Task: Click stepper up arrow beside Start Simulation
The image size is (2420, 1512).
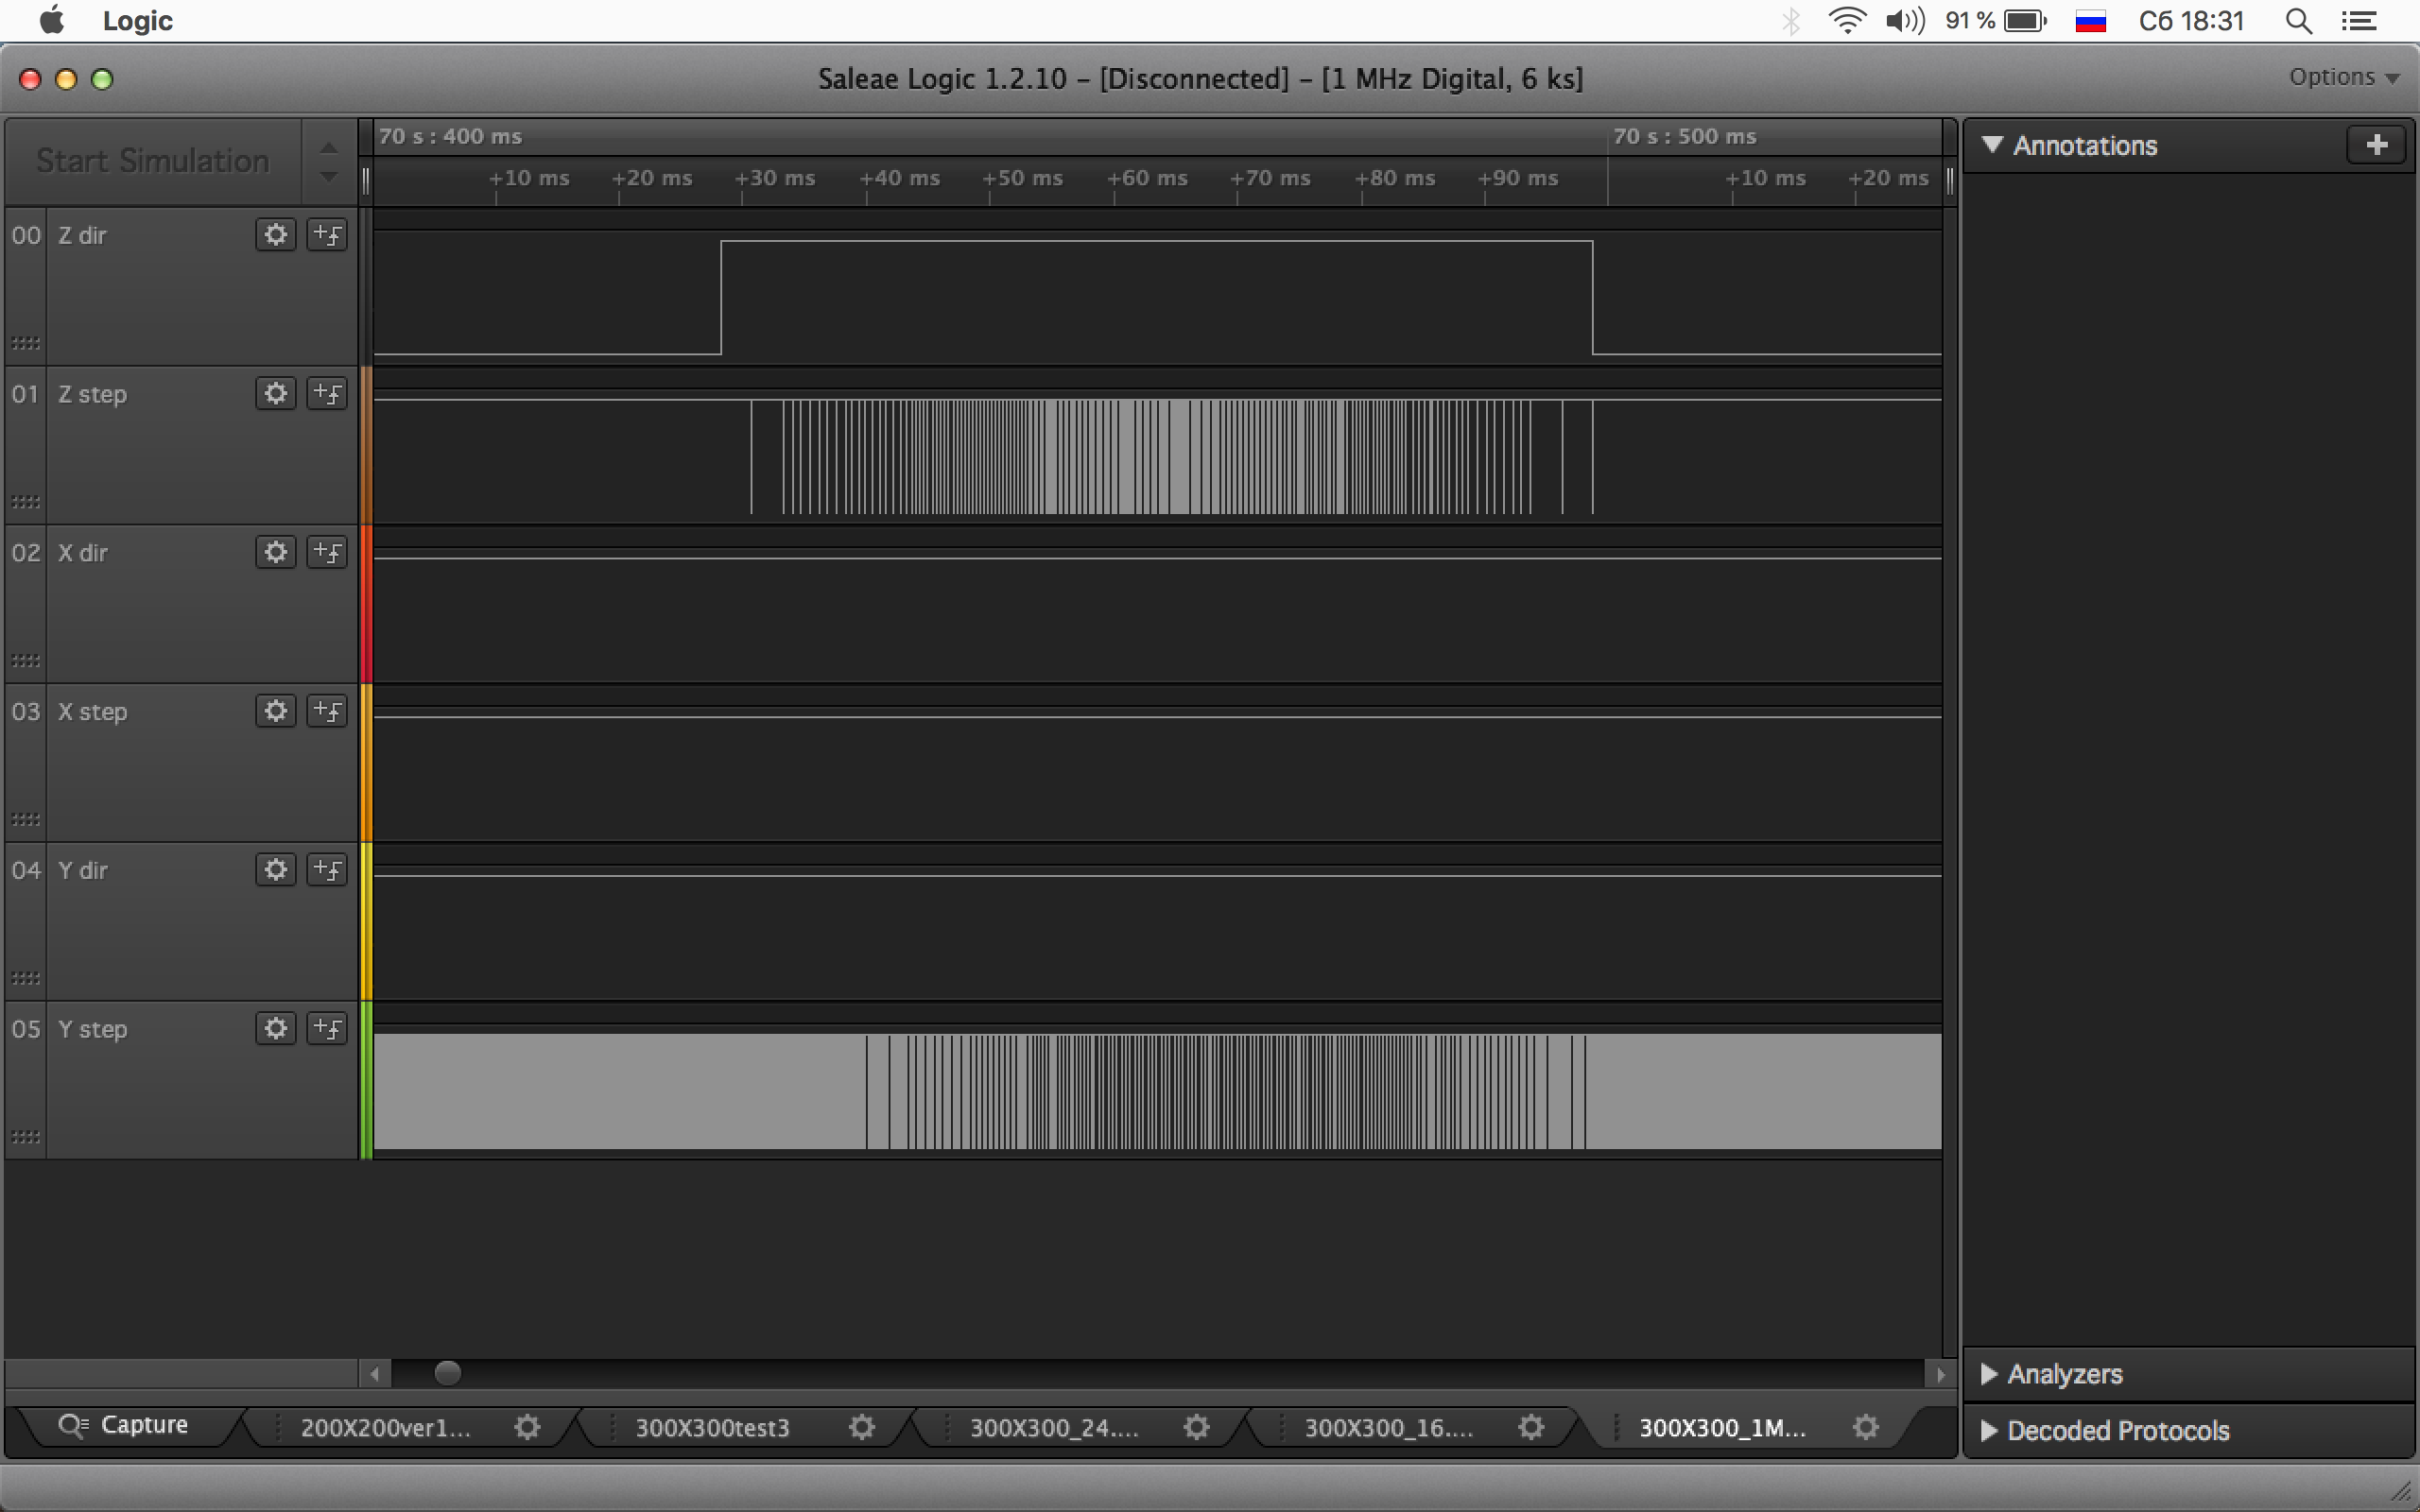Action: pos(328,148)
